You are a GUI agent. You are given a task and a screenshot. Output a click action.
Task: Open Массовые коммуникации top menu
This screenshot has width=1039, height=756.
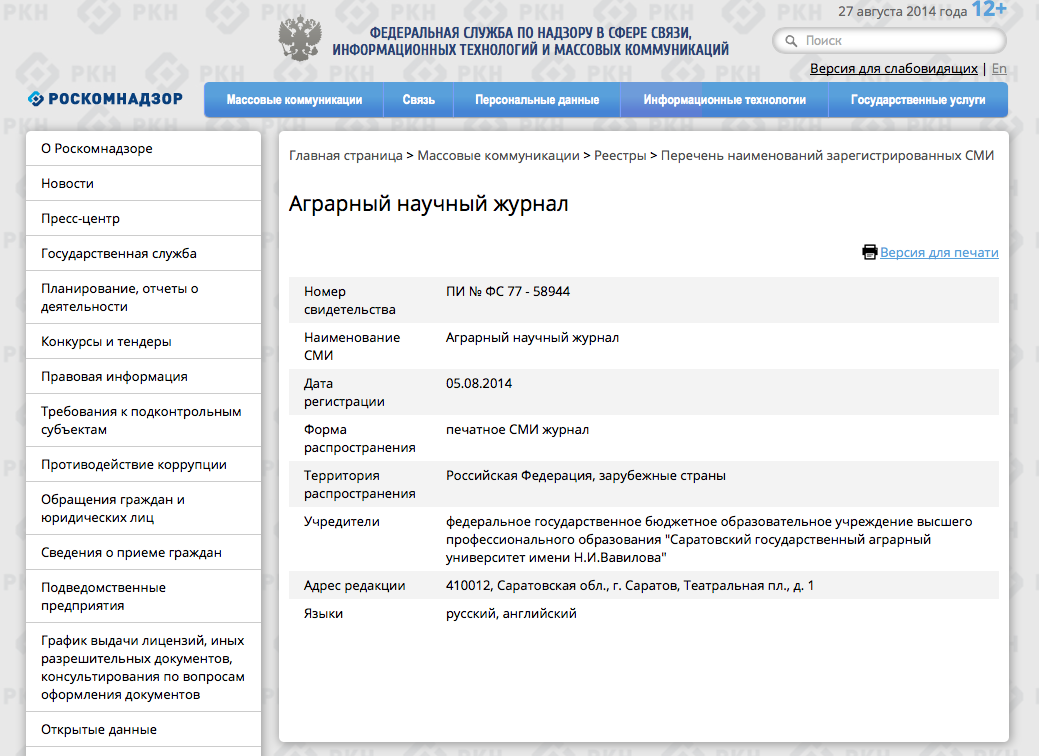pos(294,100)
